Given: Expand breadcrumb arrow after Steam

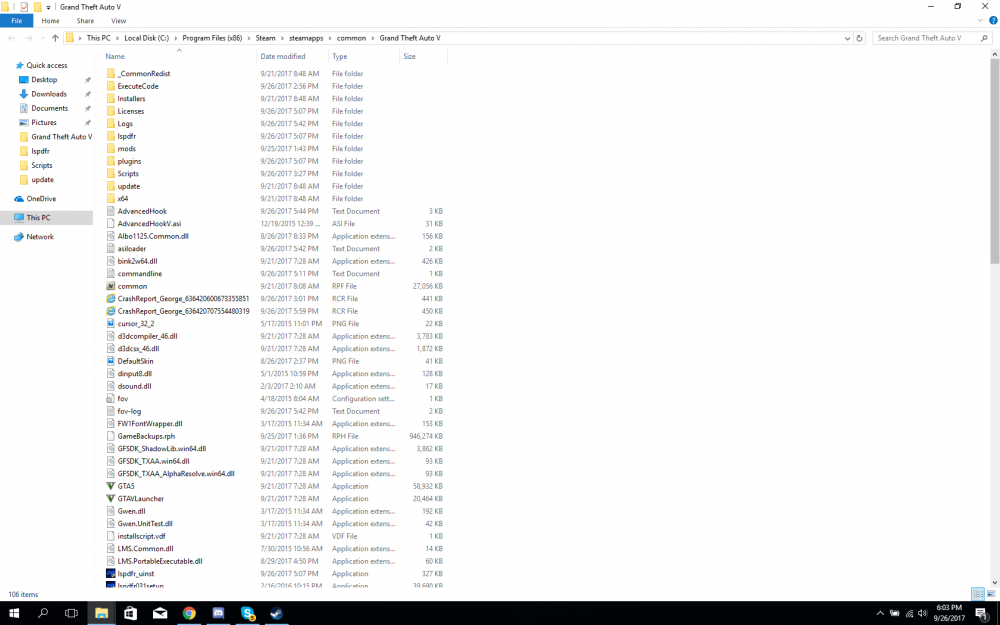Looking at the screenshot, I should coord(282,38).
